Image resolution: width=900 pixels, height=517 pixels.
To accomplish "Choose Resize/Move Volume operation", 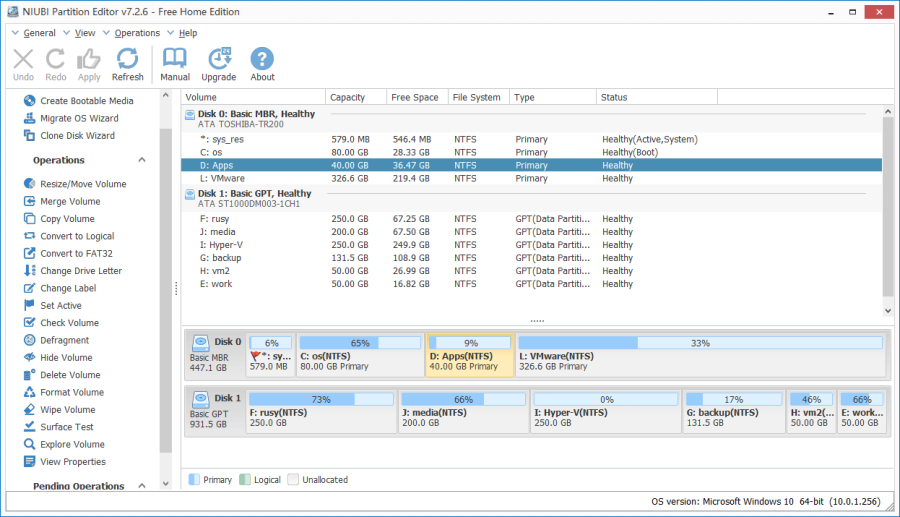I will click(x=75, y=184).
